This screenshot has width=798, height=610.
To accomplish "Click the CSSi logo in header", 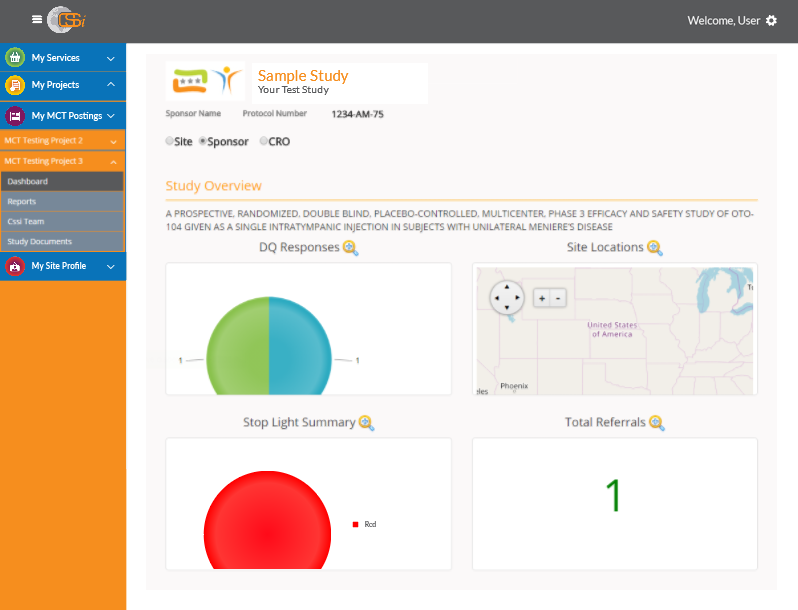I will click(x=66, y=20).
